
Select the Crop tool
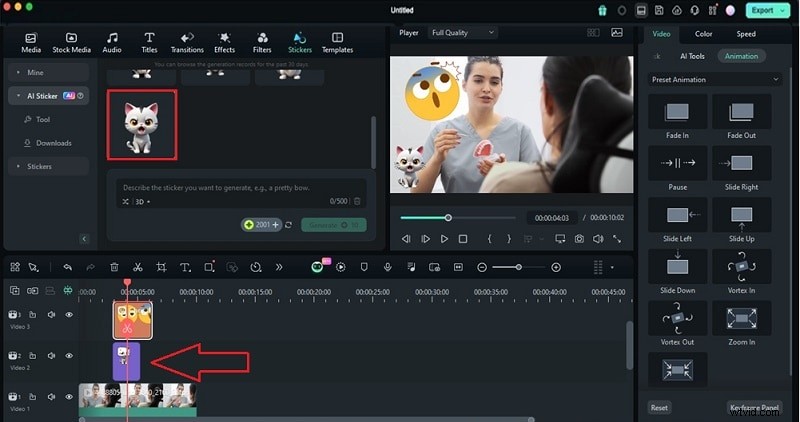(161, 267)
